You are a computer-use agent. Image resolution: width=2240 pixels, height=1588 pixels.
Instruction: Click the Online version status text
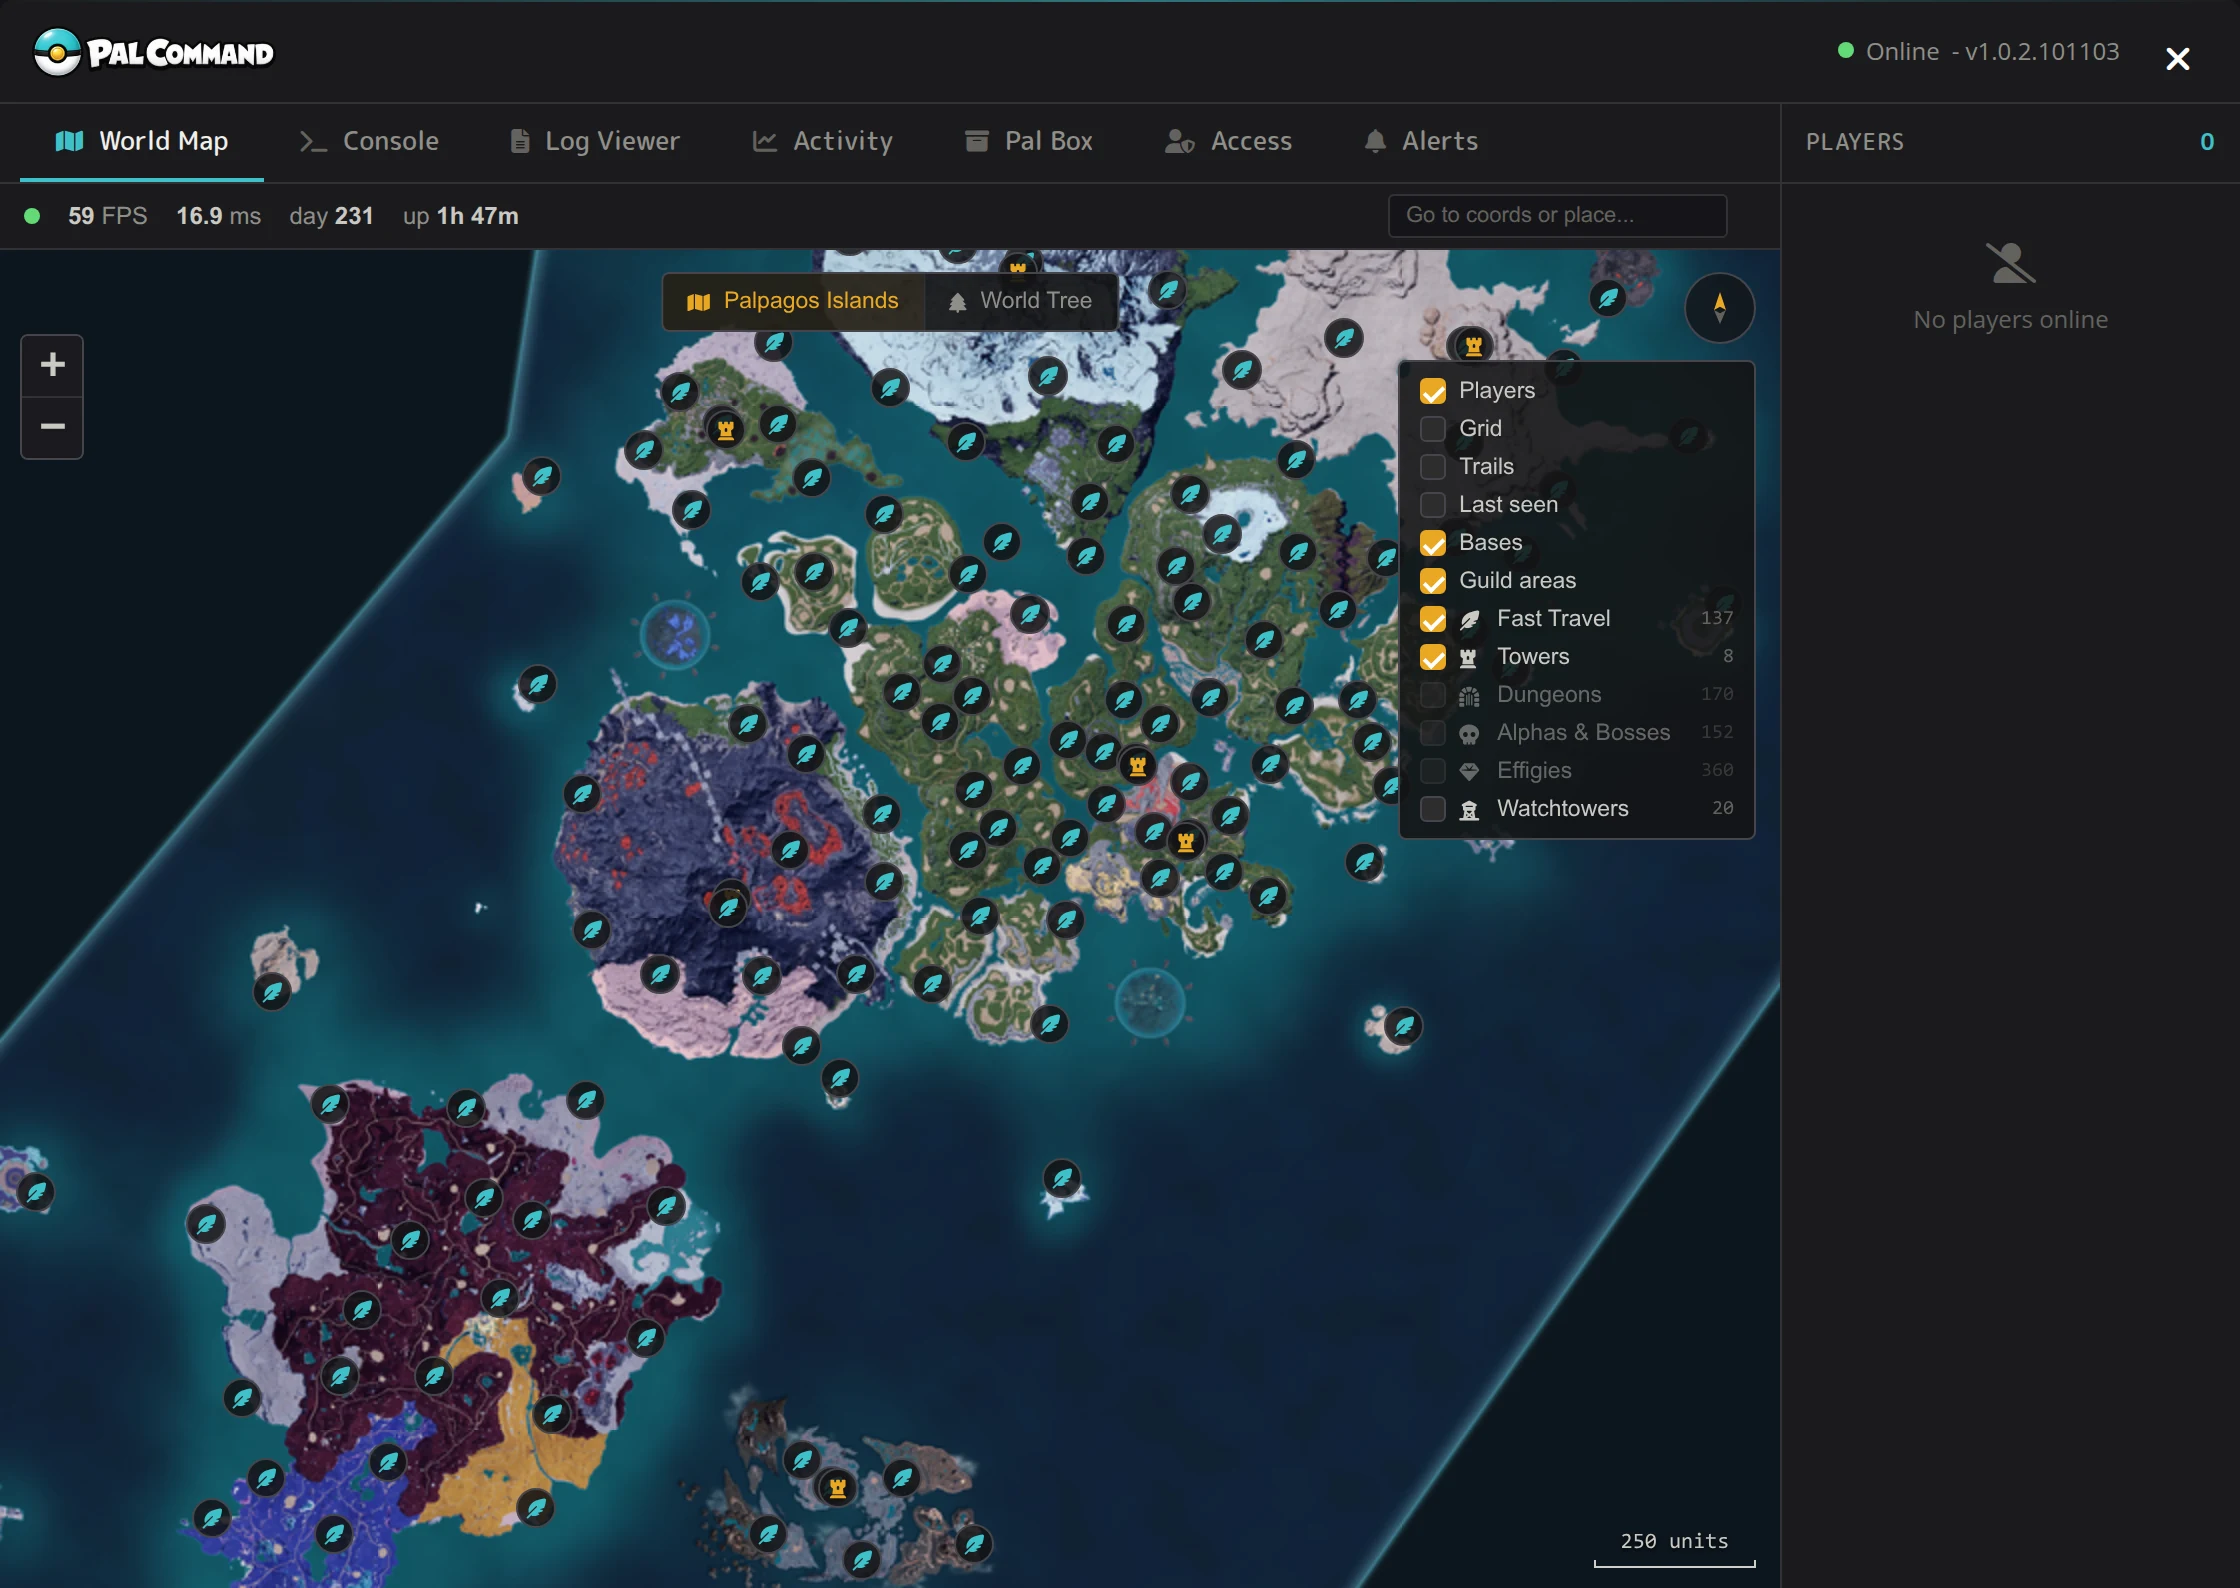[1979, 51]
